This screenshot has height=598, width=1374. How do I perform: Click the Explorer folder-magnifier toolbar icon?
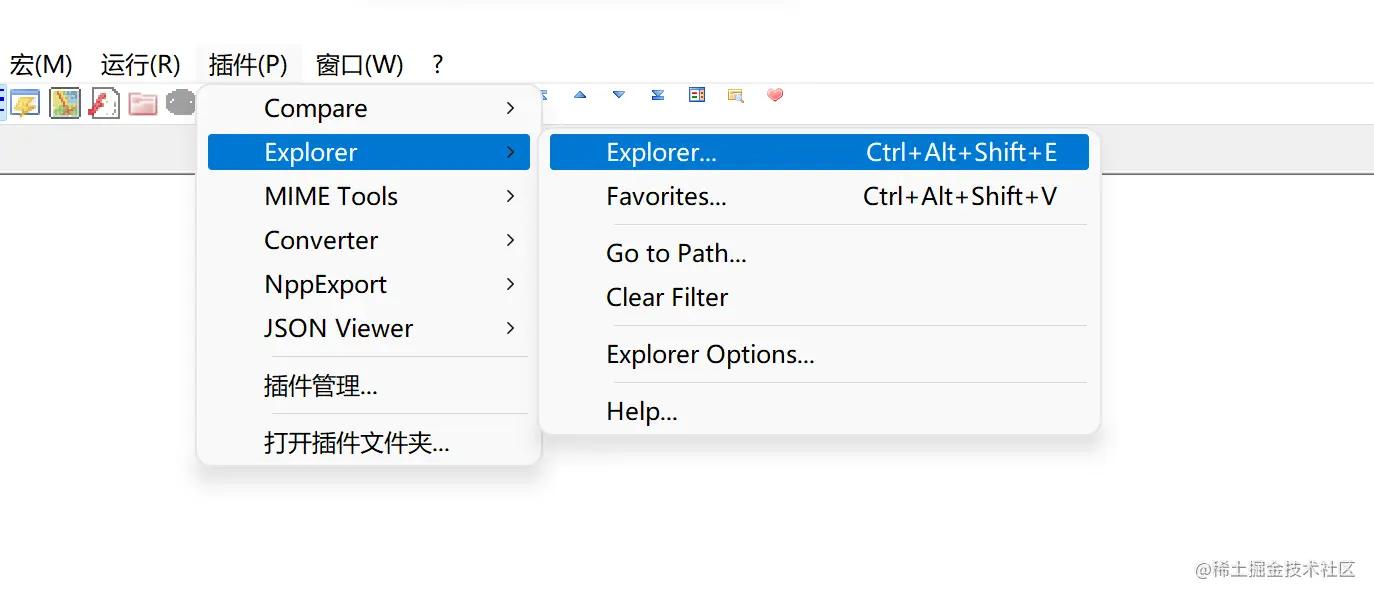[736, 95]
